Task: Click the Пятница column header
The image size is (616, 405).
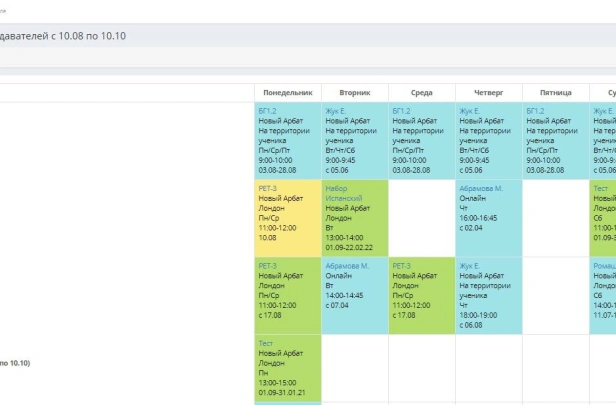Action: (x=555, y=92)
